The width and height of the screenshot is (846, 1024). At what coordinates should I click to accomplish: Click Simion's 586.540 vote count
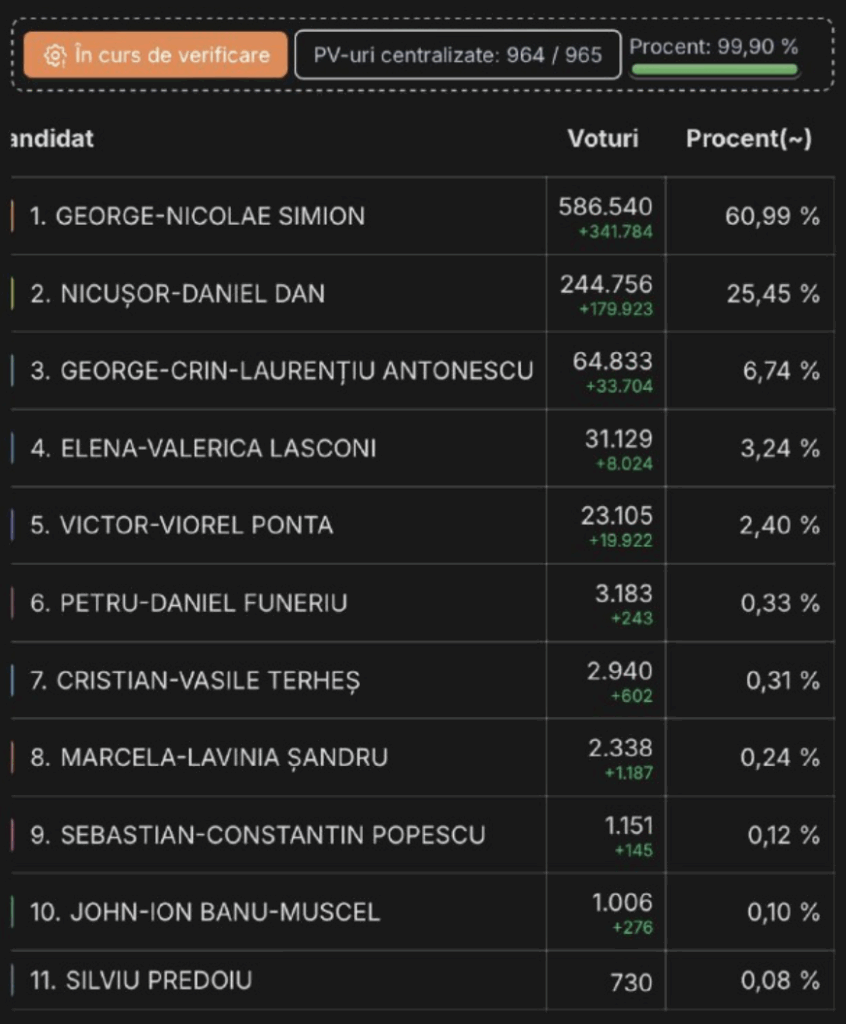605,207
